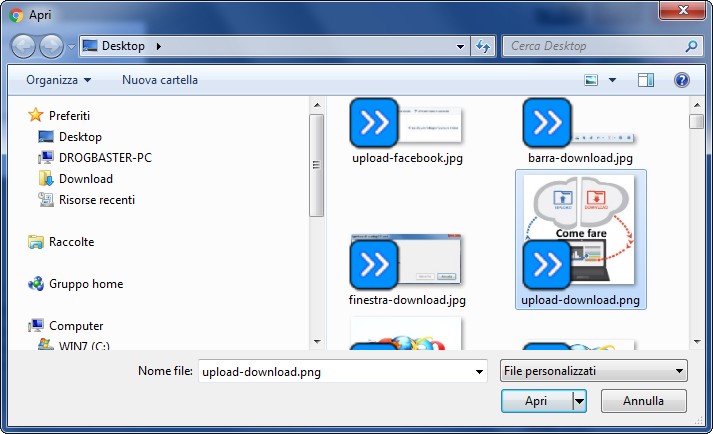Select the finestra-download.jpg thumbnail
The height and width of the screenshot is (434, 713).
406,262
